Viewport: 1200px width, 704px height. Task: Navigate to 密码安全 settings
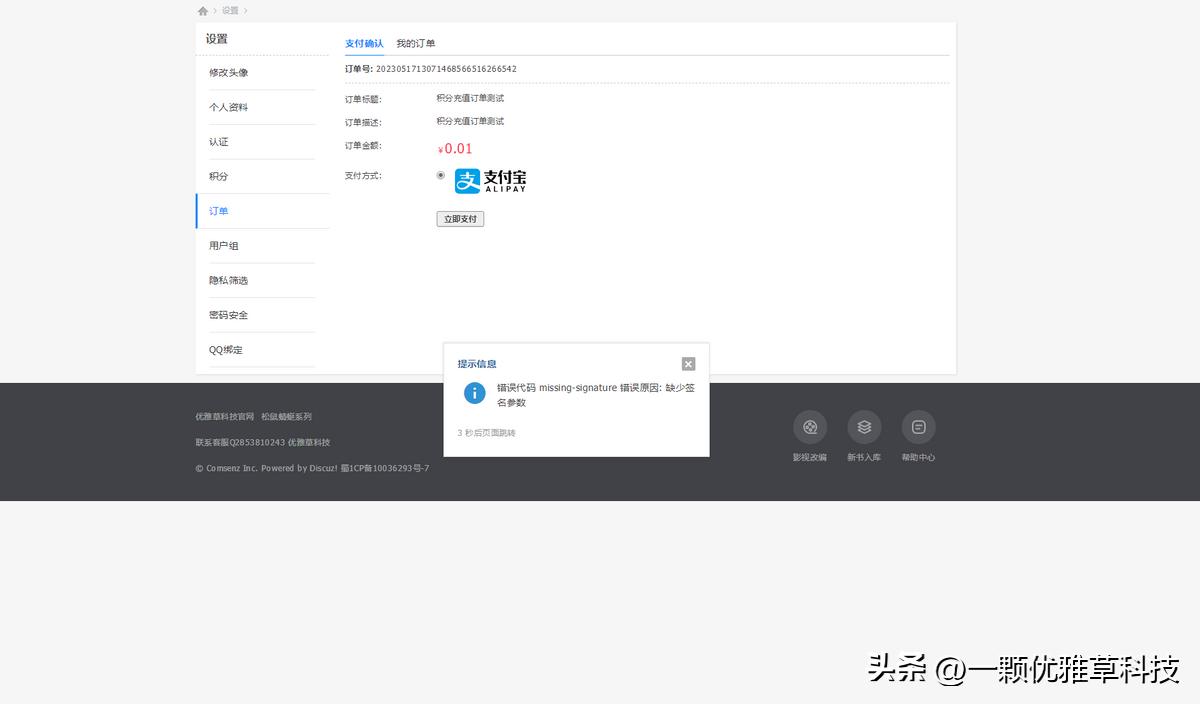(x=229, y=314)
